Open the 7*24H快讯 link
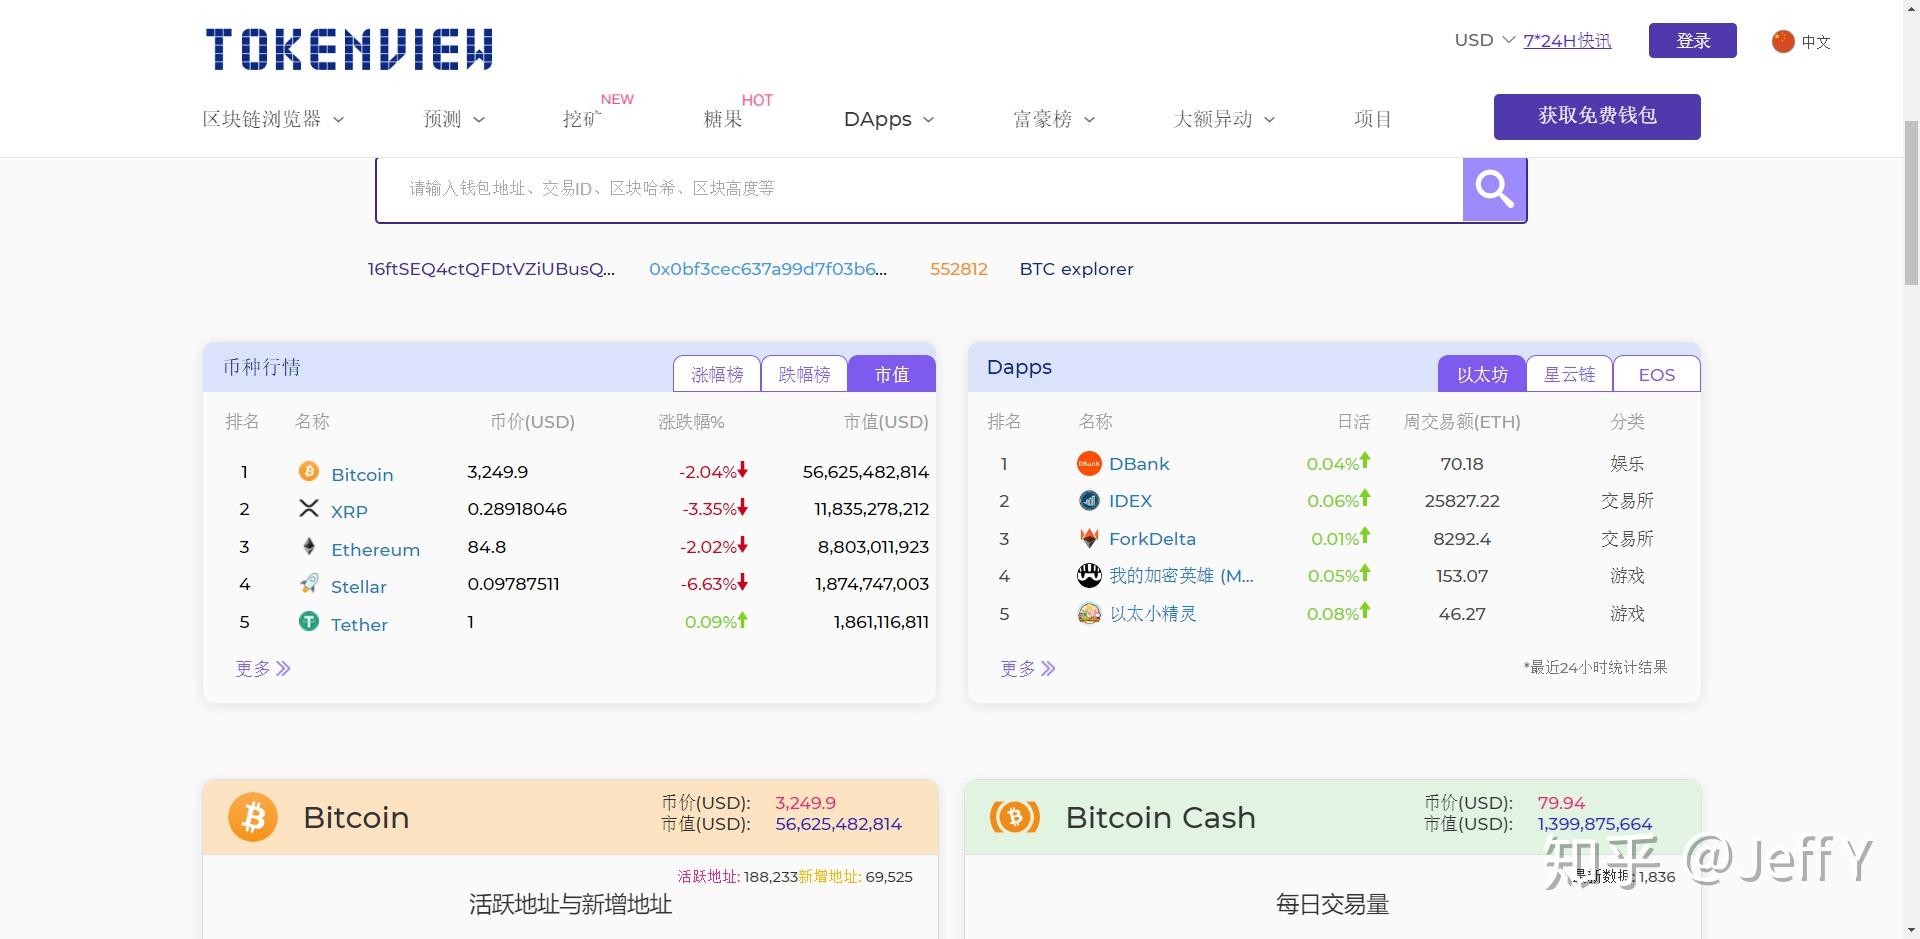Viewport: 1920px width, 939px height. [x=1567, y=41]
